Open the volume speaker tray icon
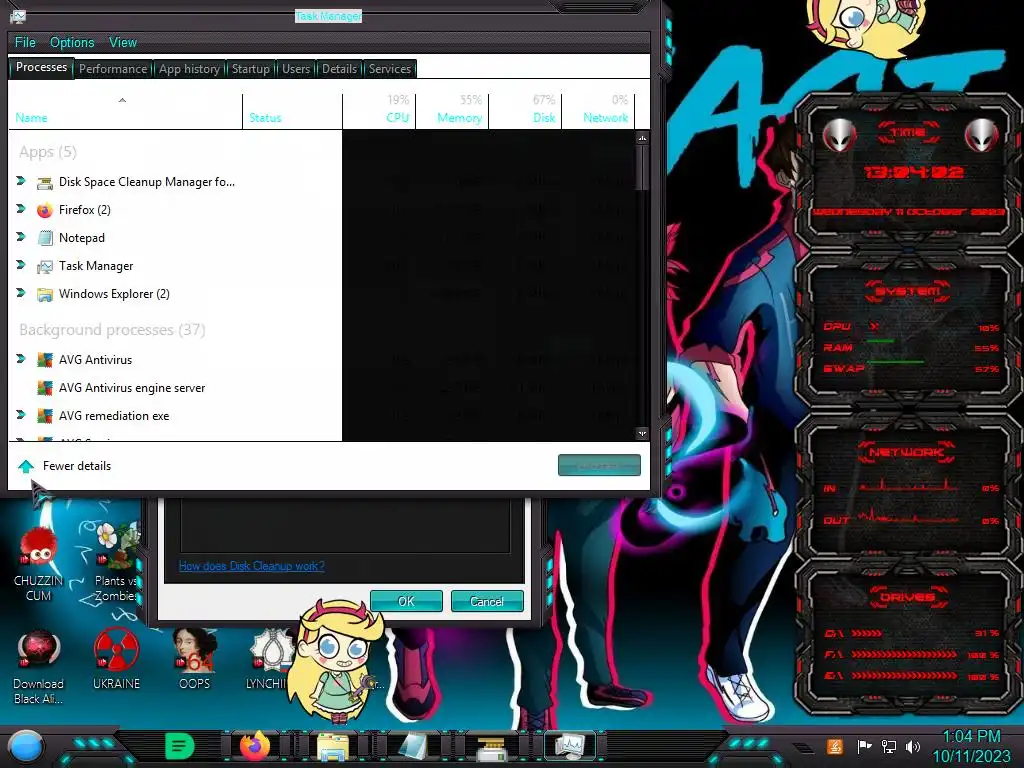 coord(912,746)
